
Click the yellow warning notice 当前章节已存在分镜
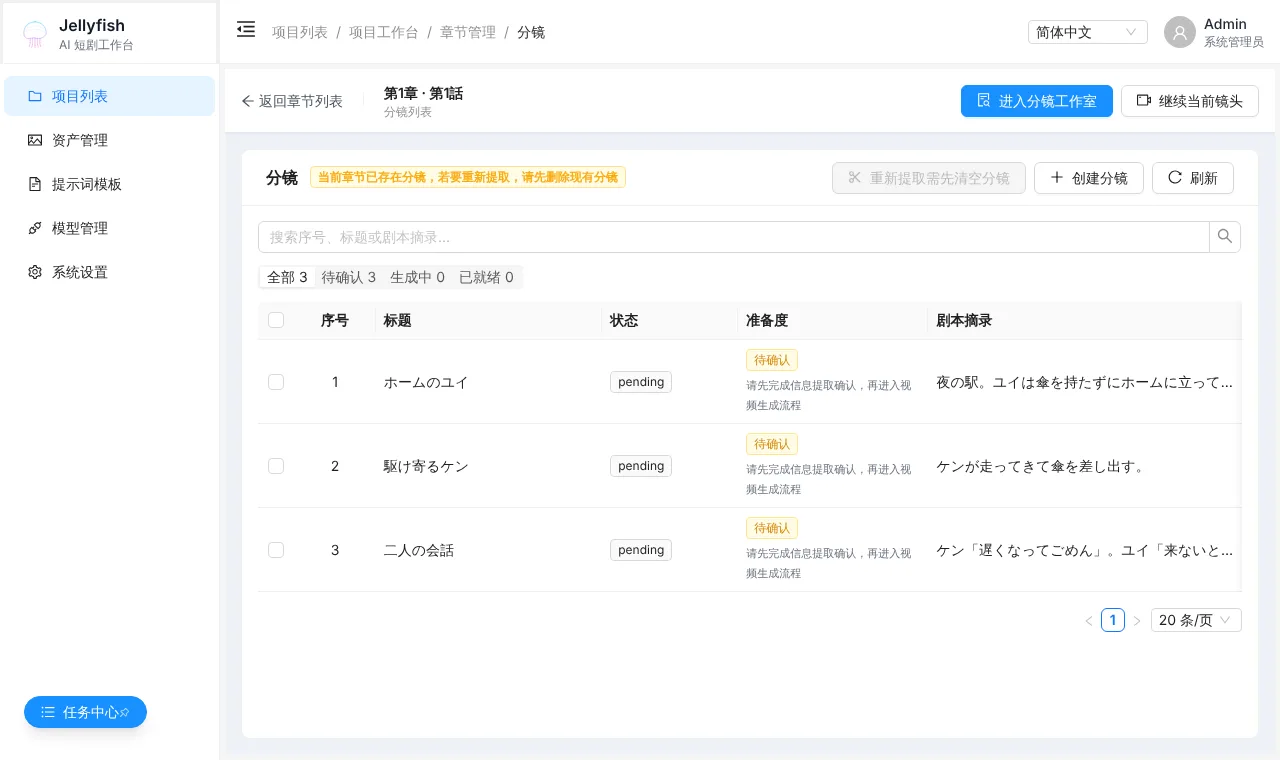pos(468,177)
